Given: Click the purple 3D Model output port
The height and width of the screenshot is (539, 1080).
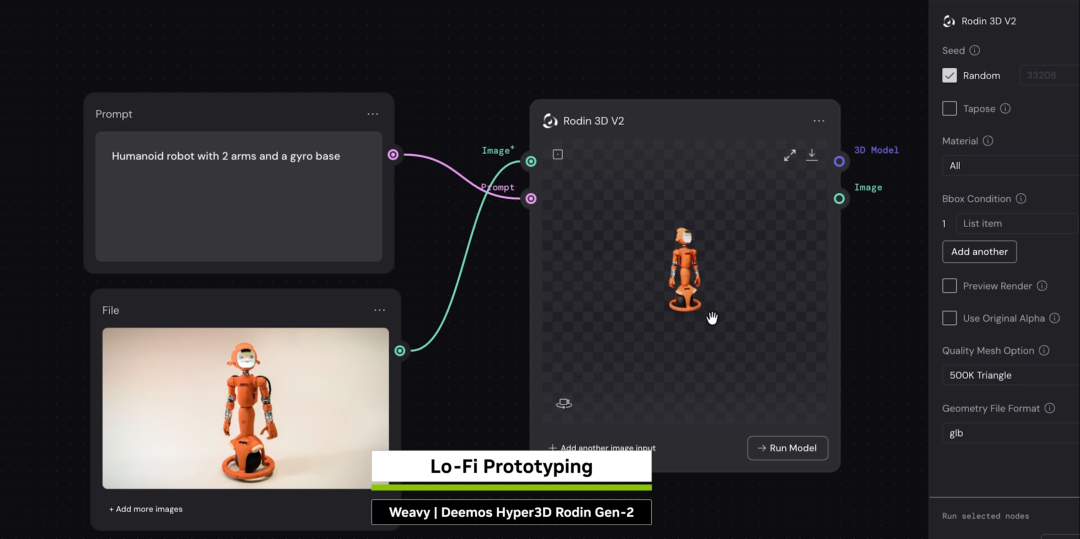Looking at the screenshot, I should (839, 161).
